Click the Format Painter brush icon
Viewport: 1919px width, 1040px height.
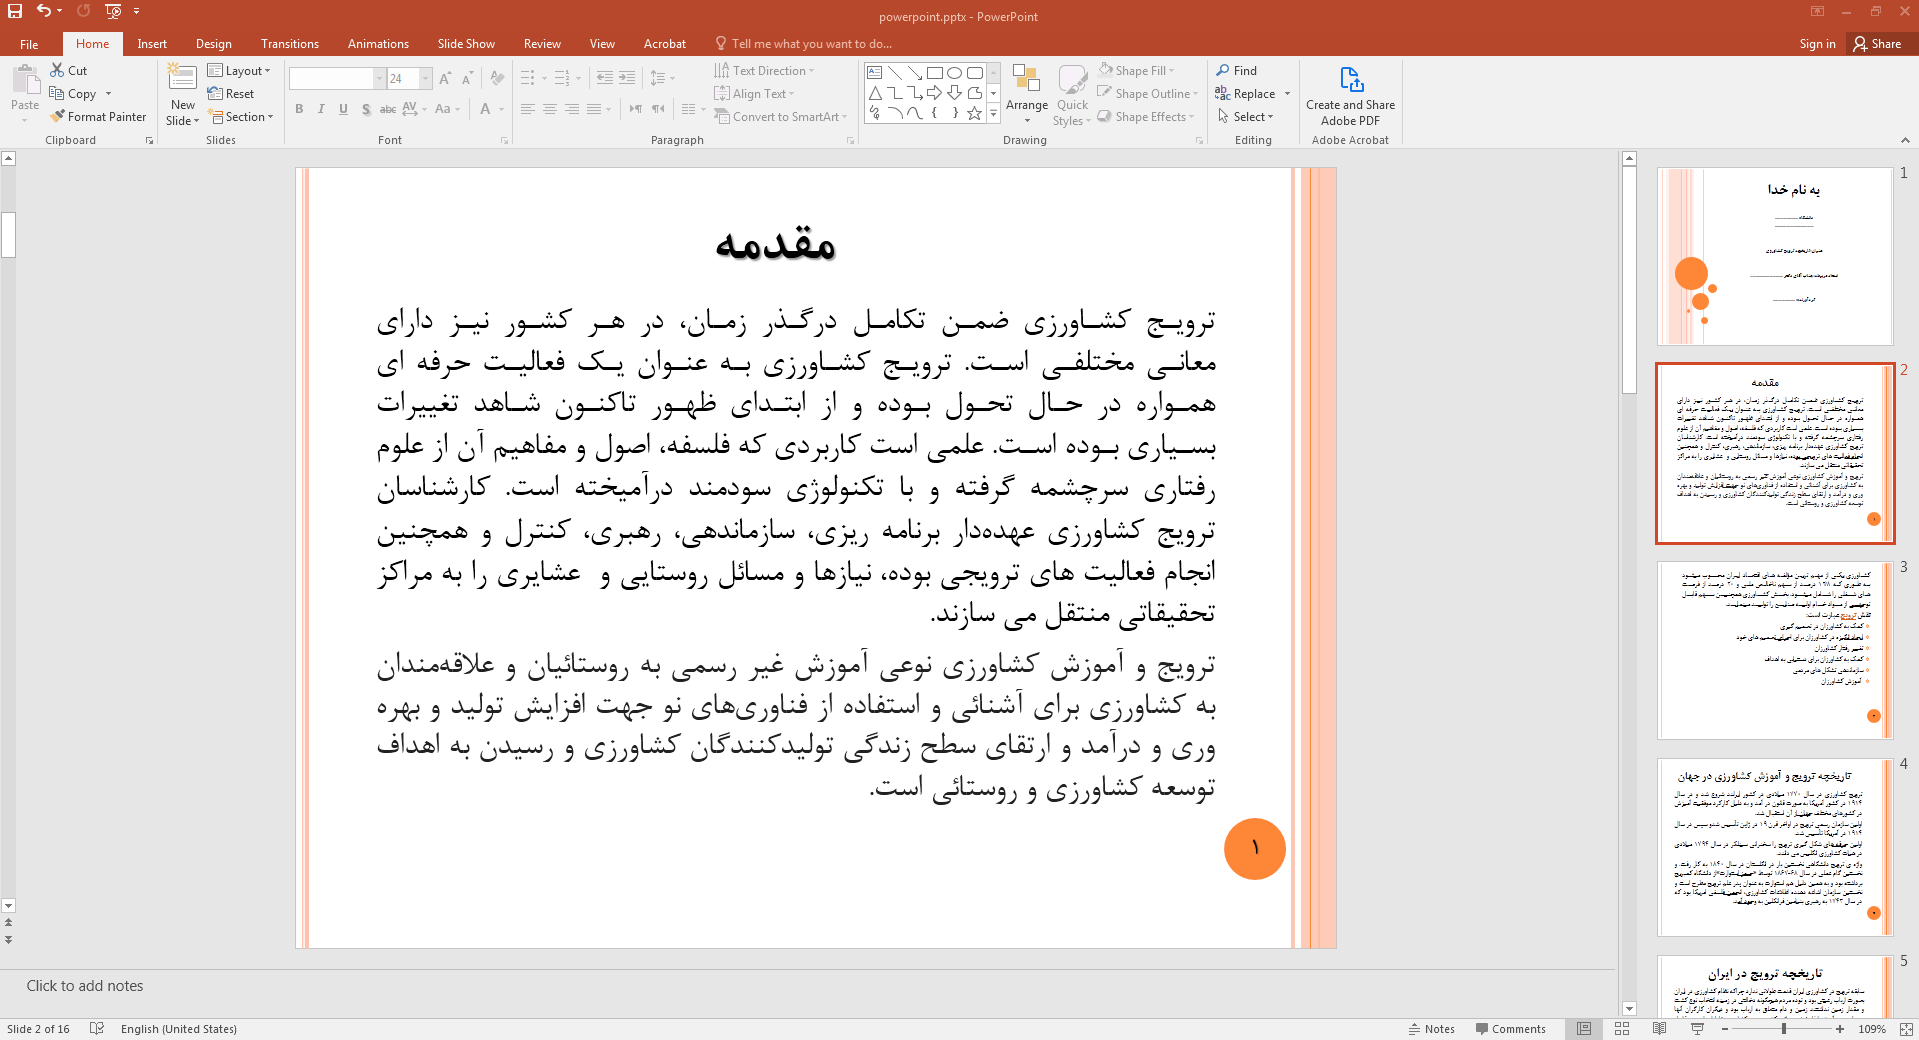coord(58,117)
